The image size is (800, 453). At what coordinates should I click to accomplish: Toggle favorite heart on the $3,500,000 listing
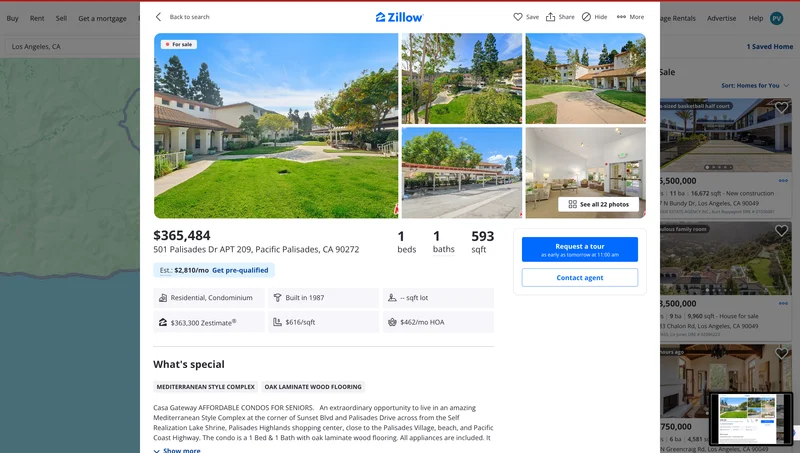pyautogui.click(x=781, y=231)
